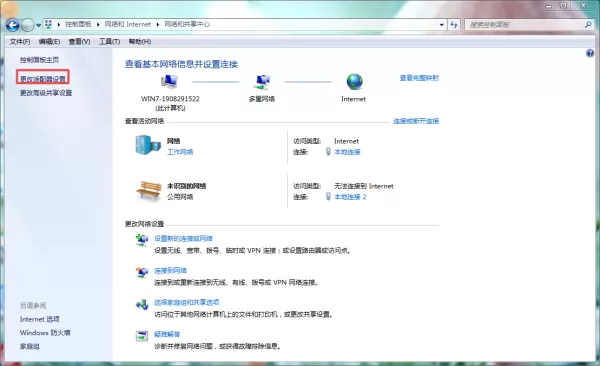600x366 pixels.
Task: Maximize the Network and Sharing Center window
Action: (x=564, y=6)
